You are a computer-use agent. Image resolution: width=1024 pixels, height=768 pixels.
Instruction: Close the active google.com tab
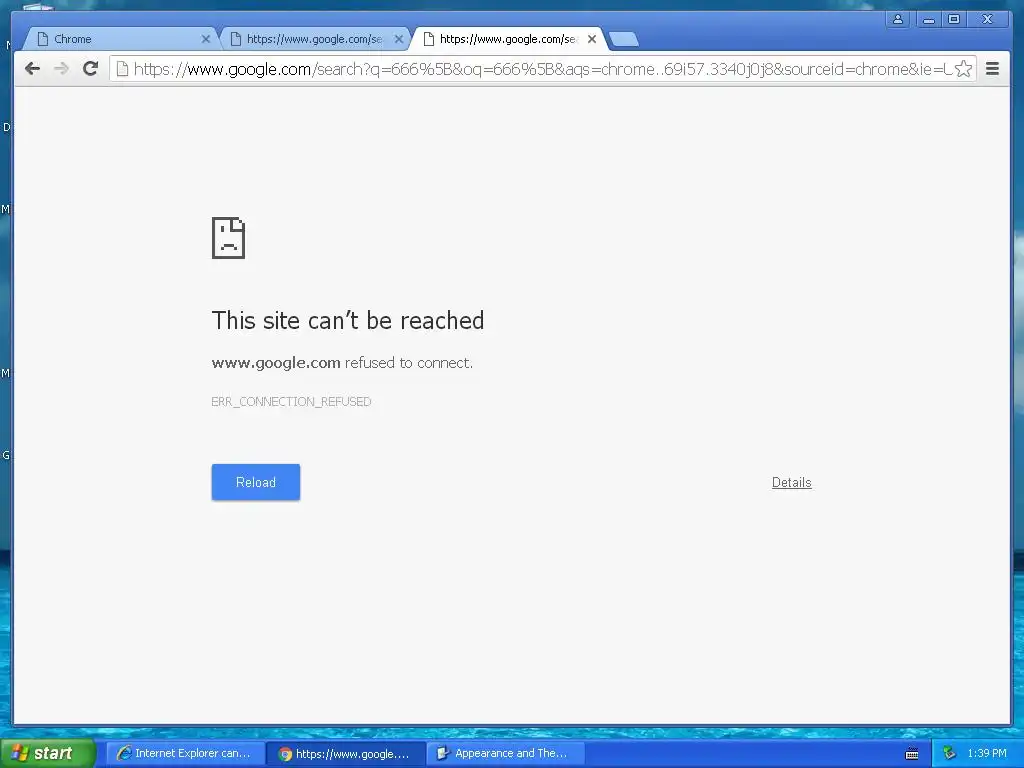click(x=592, y=39)
